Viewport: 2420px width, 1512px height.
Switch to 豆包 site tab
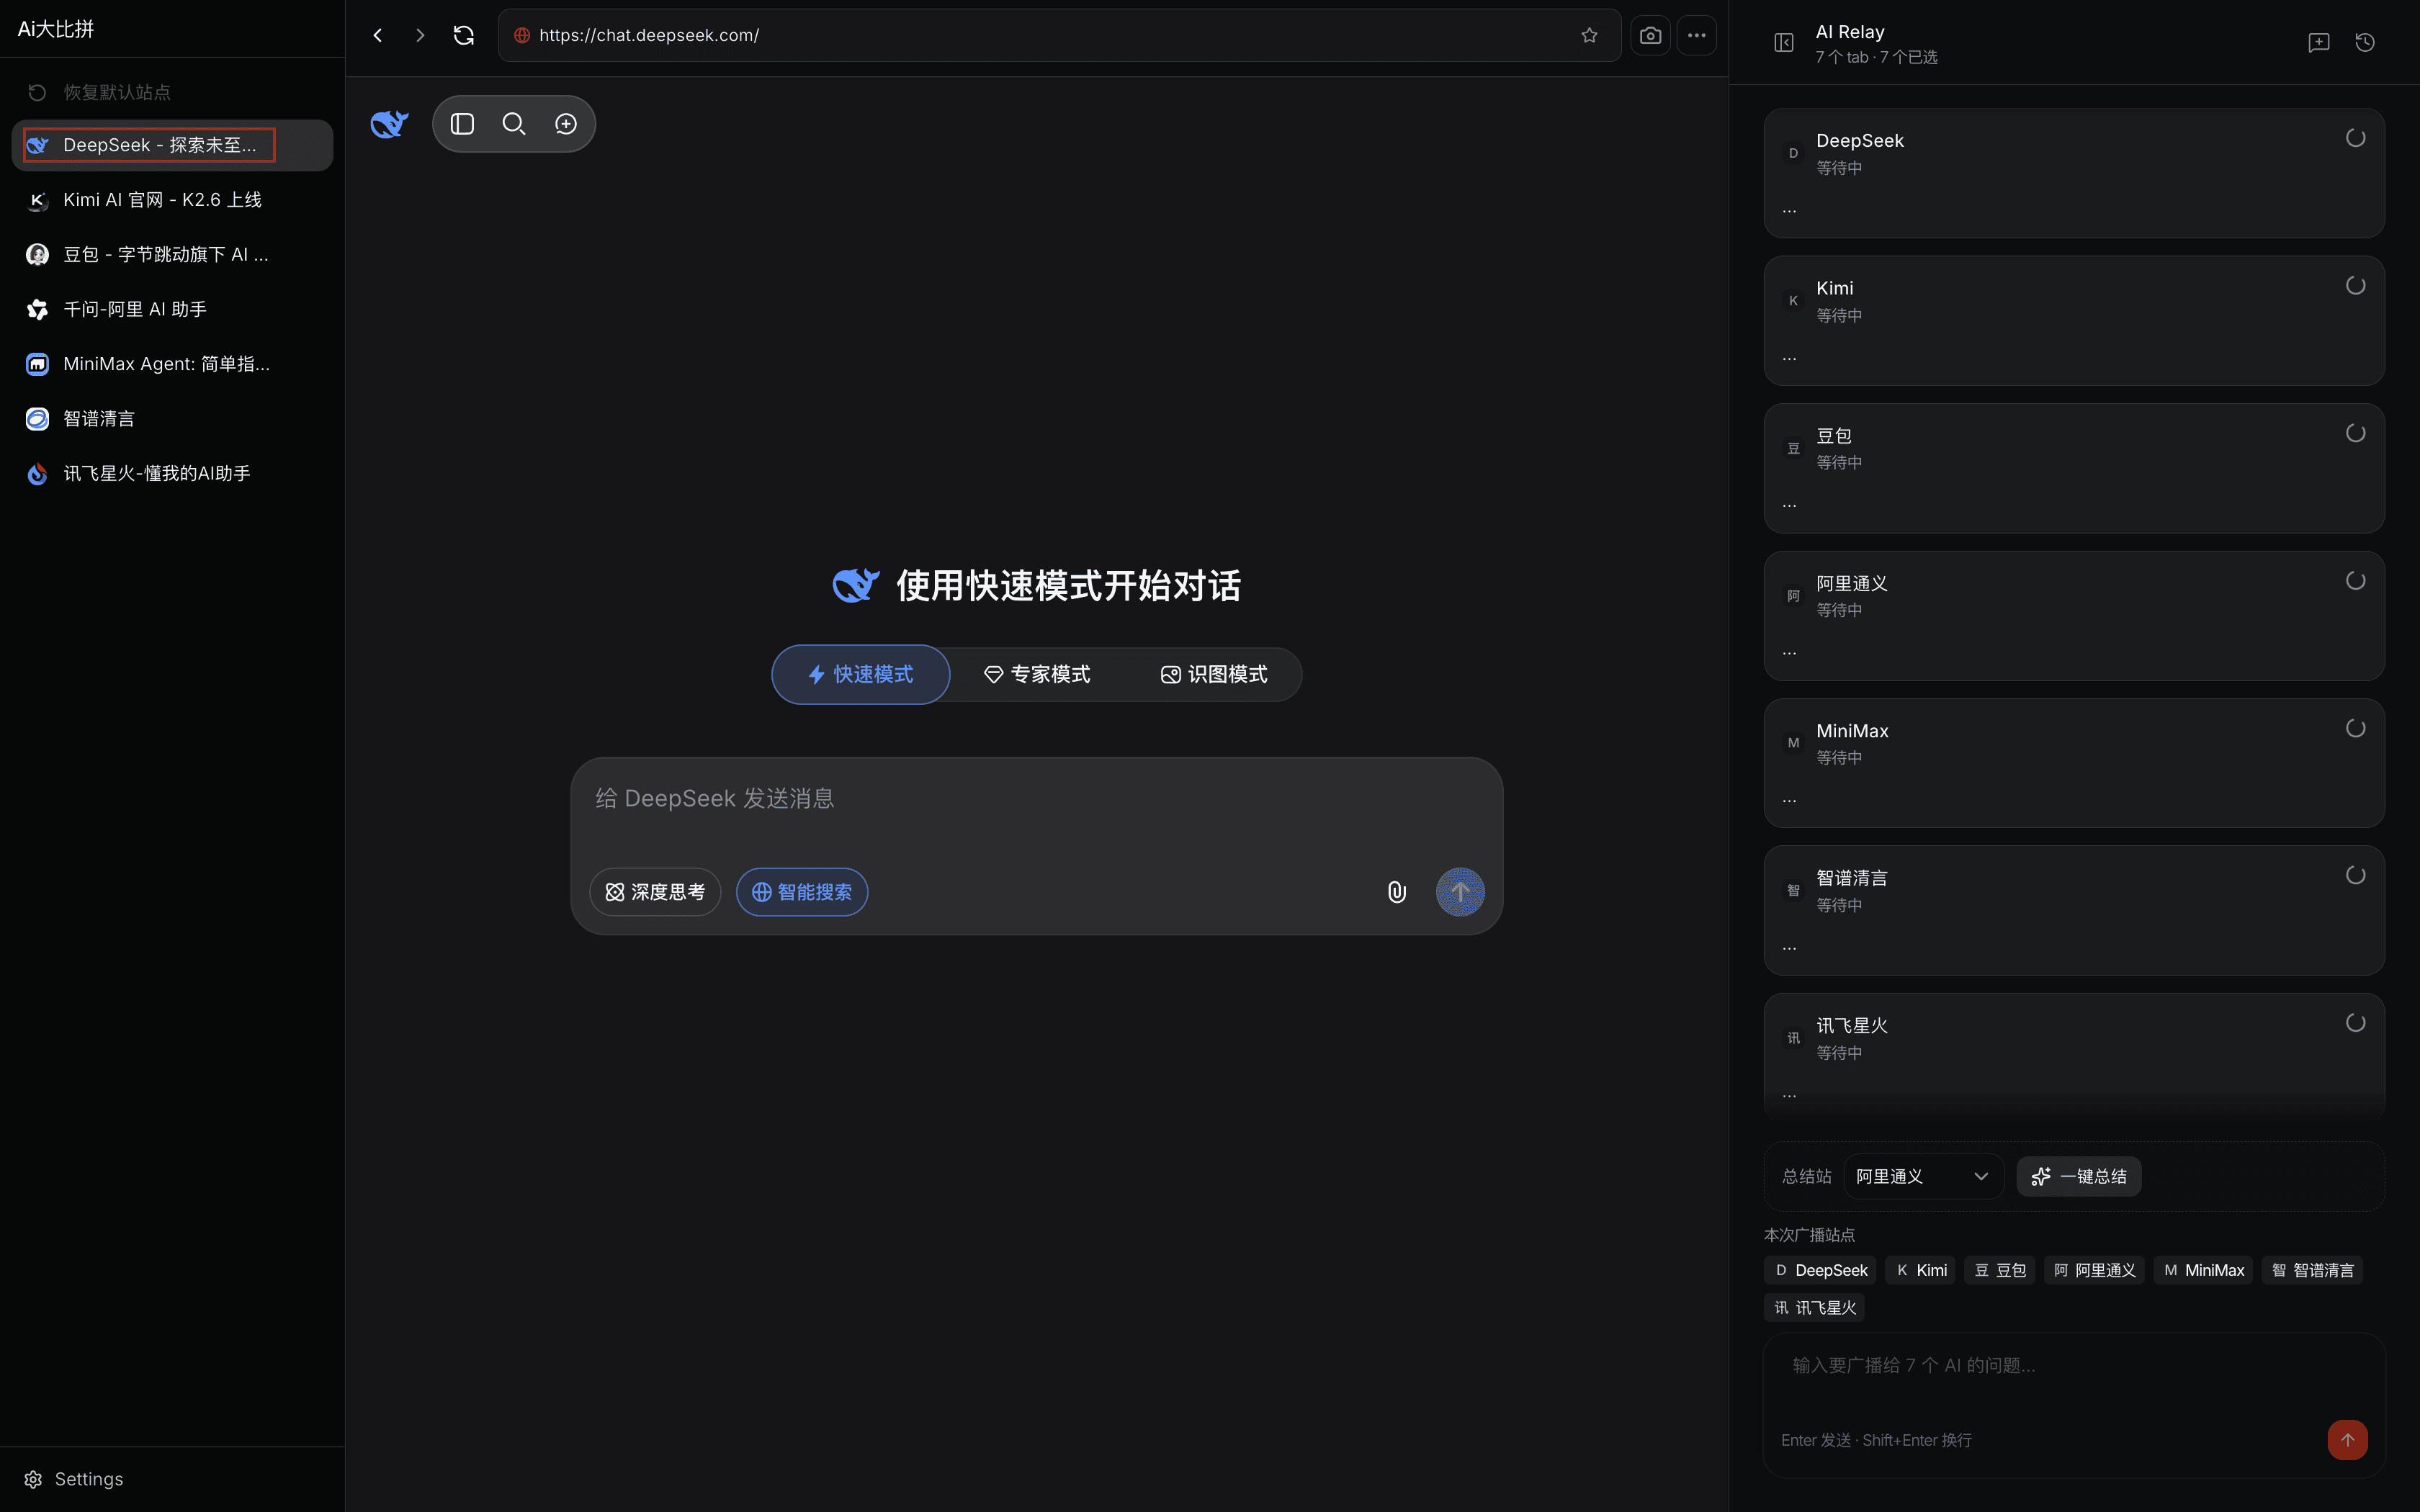coord(172,255)
